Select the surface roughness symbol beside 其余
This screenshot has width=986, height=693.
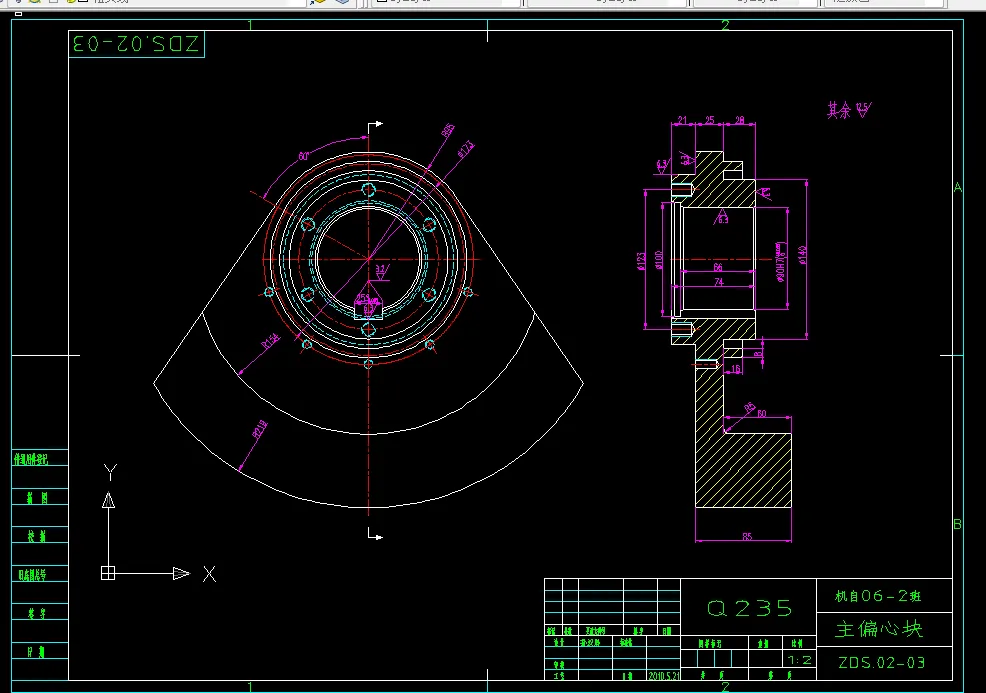(x=864, y=110)
